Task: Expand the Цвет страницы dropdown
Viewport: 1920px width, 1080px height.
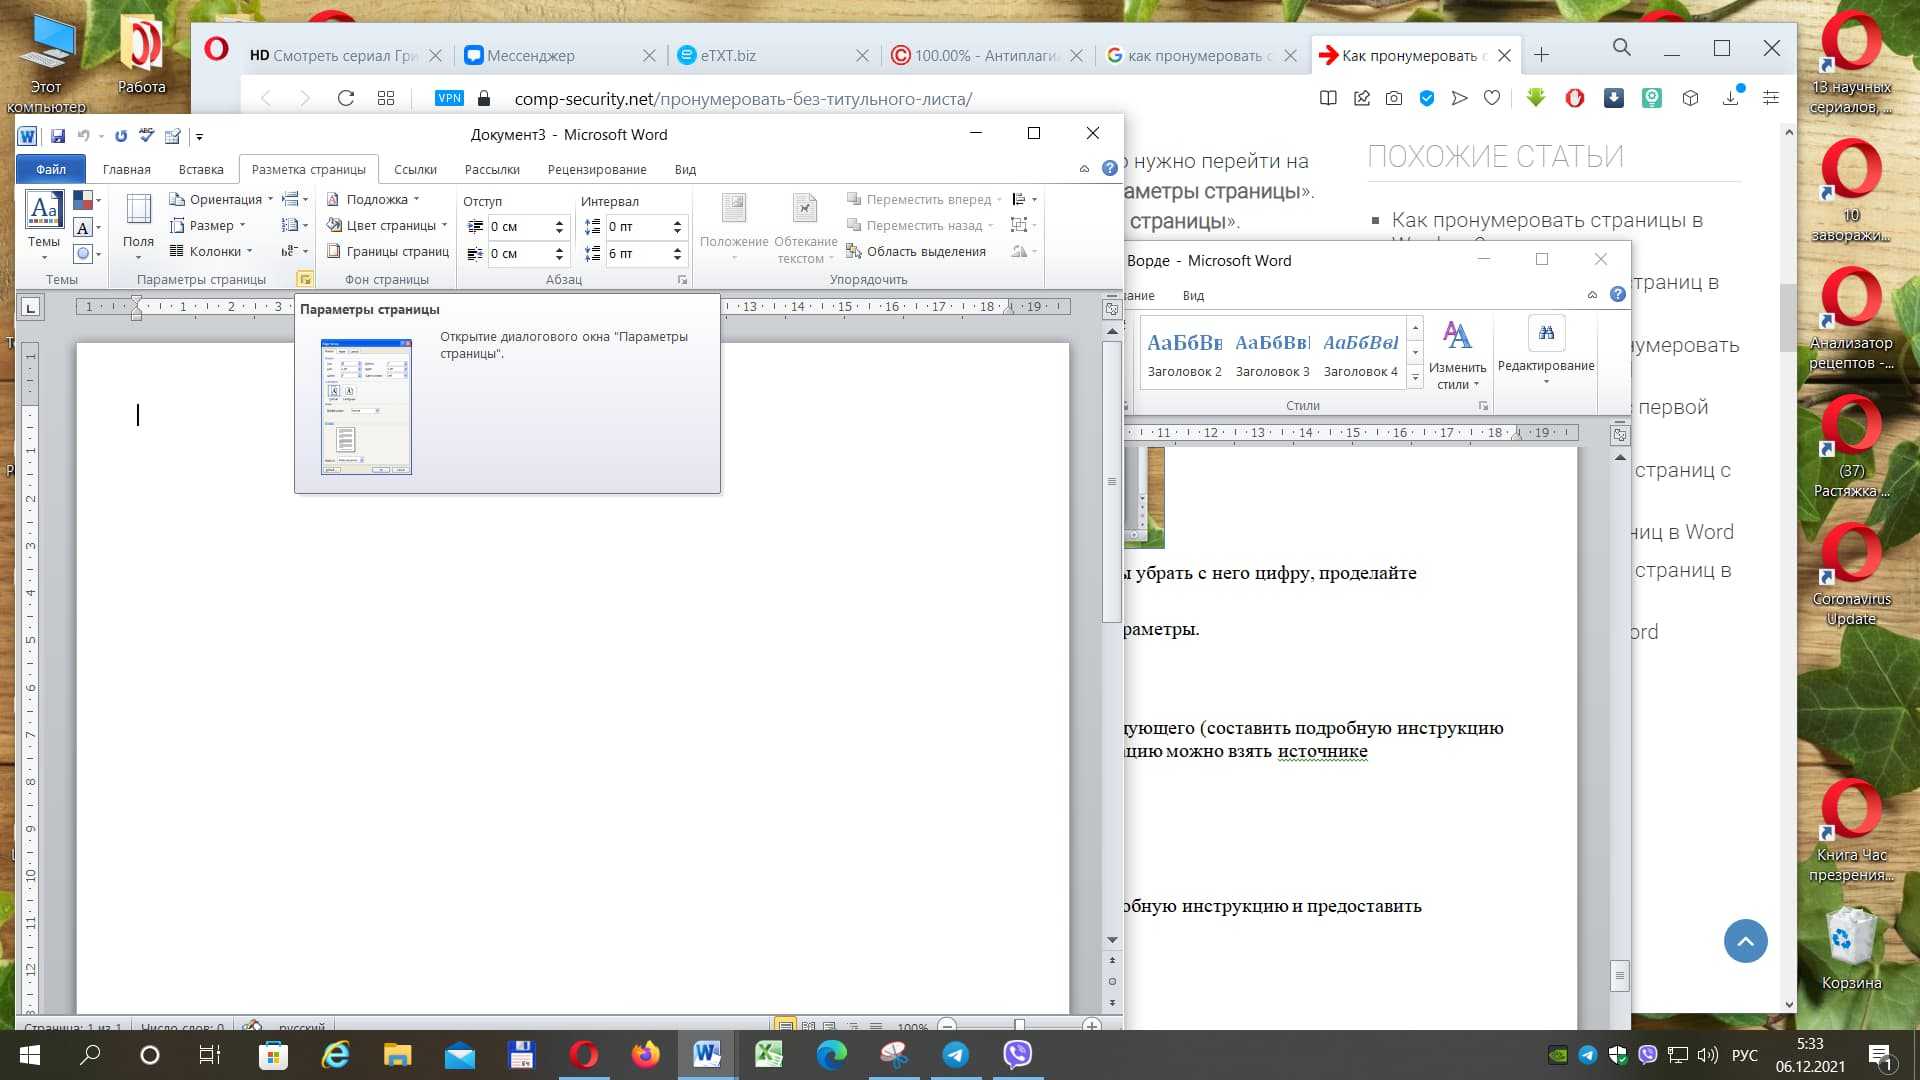Action: click(387, 225)
